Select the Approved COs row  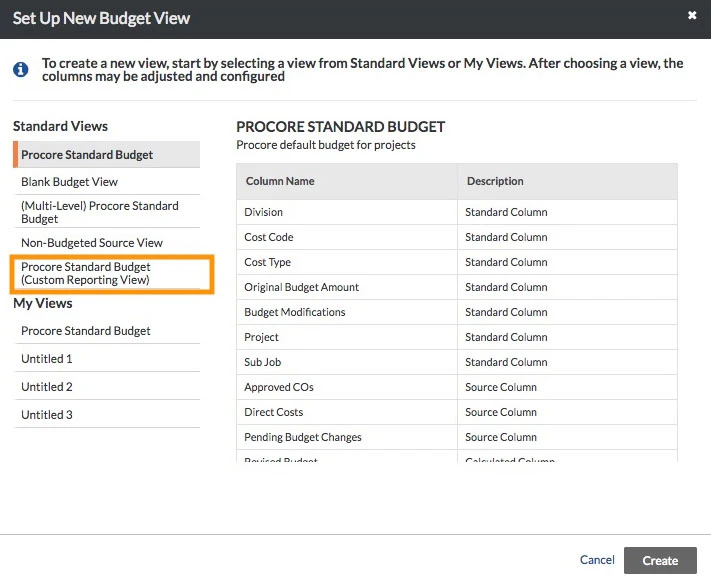point(457,387)
